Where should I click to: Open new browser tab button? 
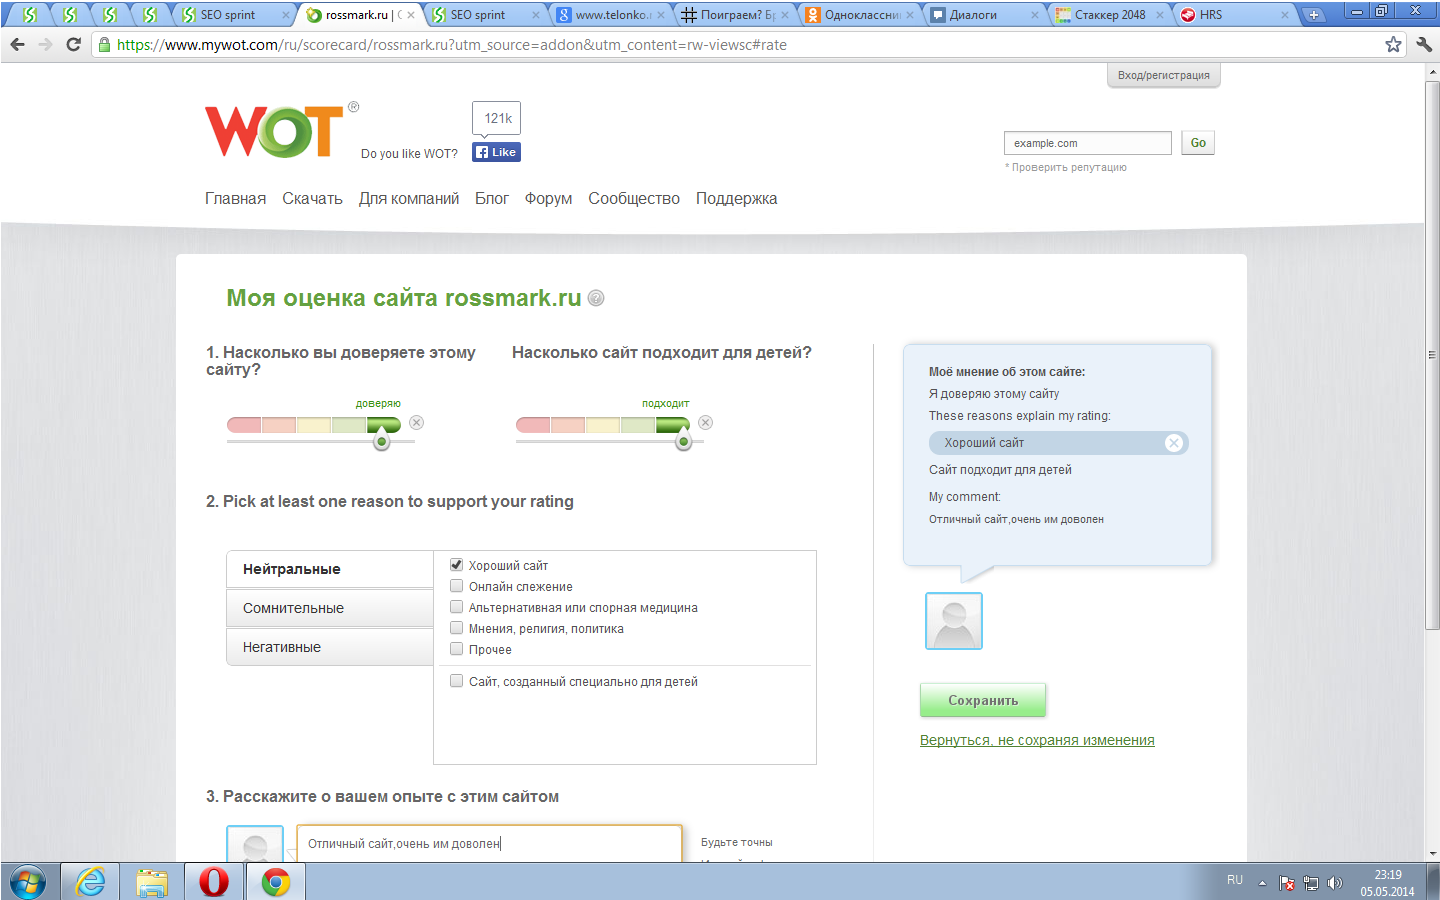(x=1313, y=15)
